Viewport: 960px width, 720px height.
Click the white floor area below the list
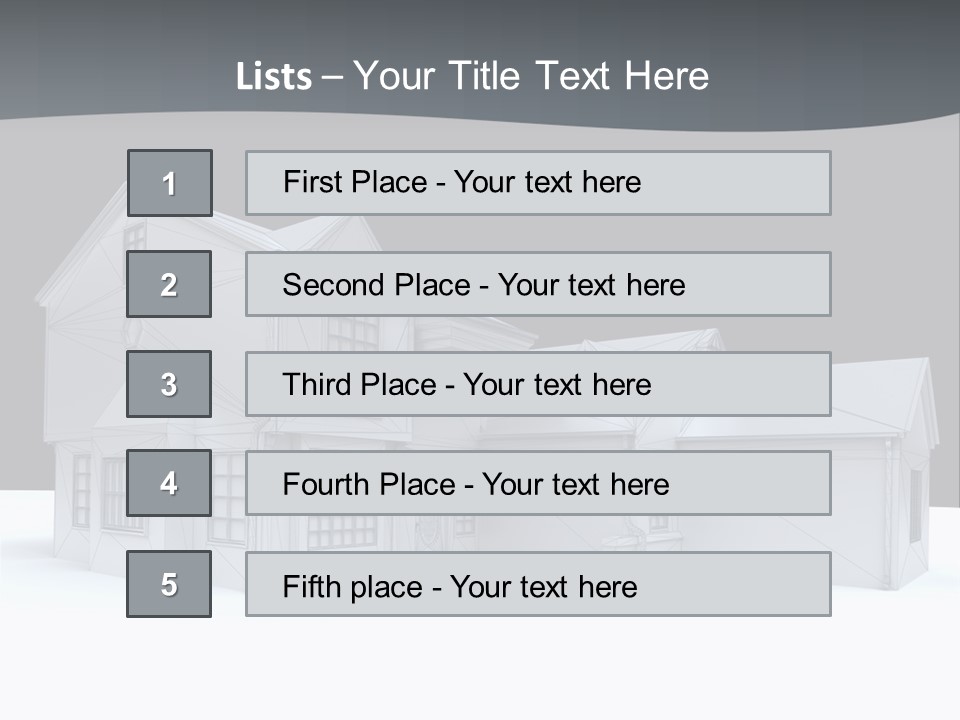pyautogui.click(x=480, y=670)
